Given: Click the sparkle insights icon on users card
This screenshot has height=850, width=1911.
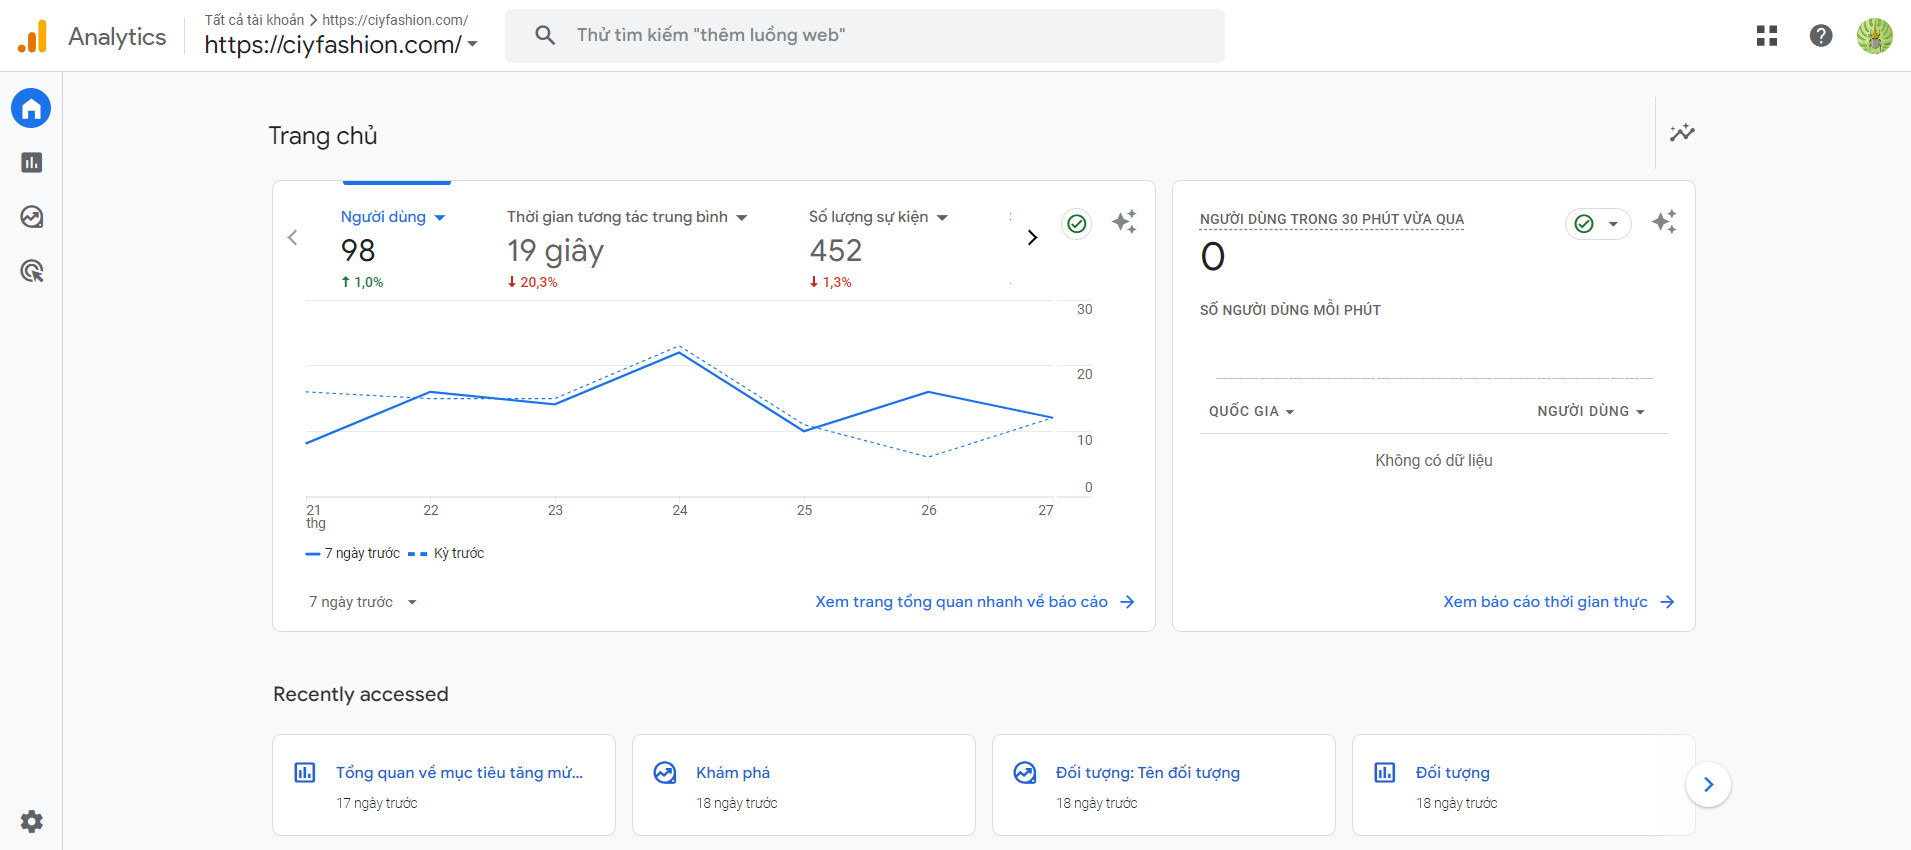Looking at the screenshot, I should coord(1124,221).
